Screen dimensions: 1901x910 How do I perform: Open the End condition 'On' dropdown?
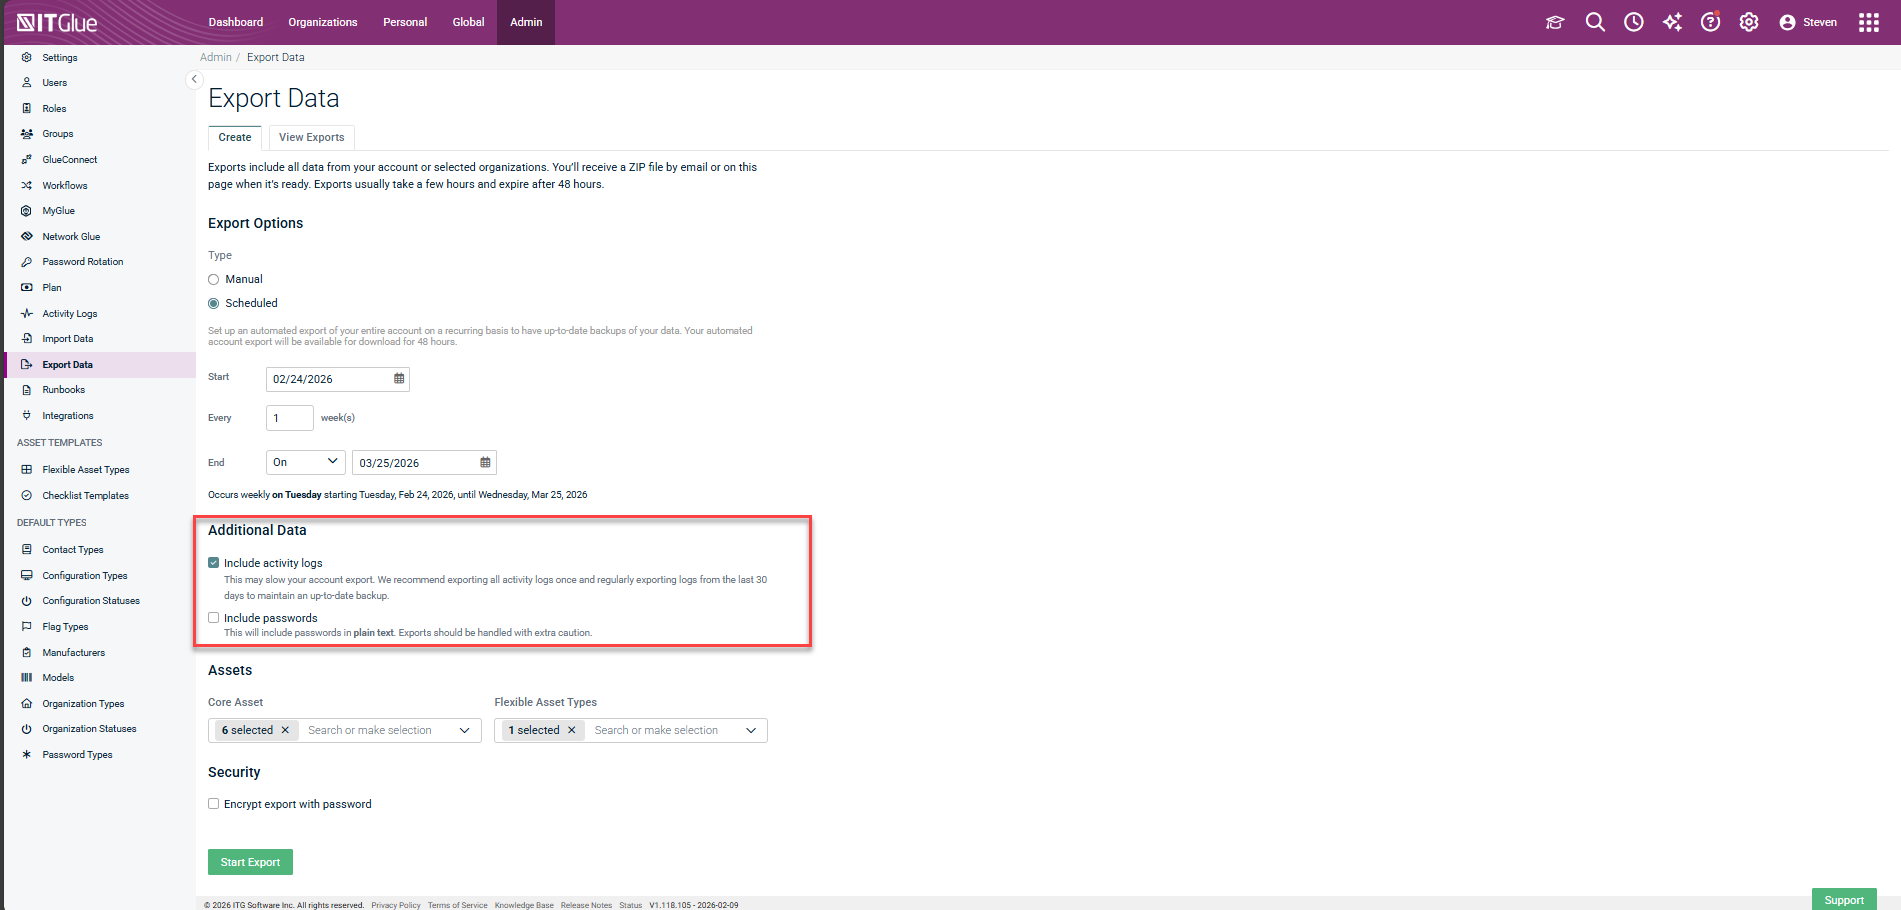(305, 462)
